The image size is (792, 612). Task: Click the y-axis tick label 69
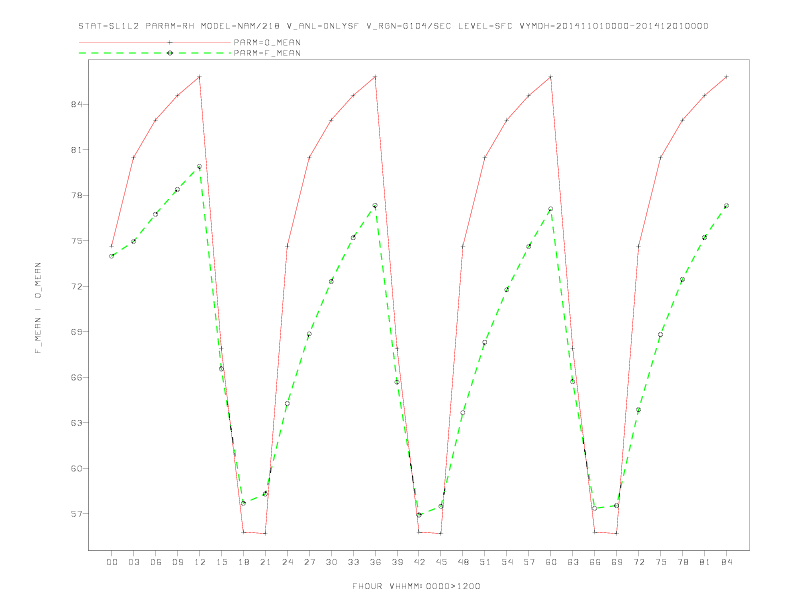(77, 332)
